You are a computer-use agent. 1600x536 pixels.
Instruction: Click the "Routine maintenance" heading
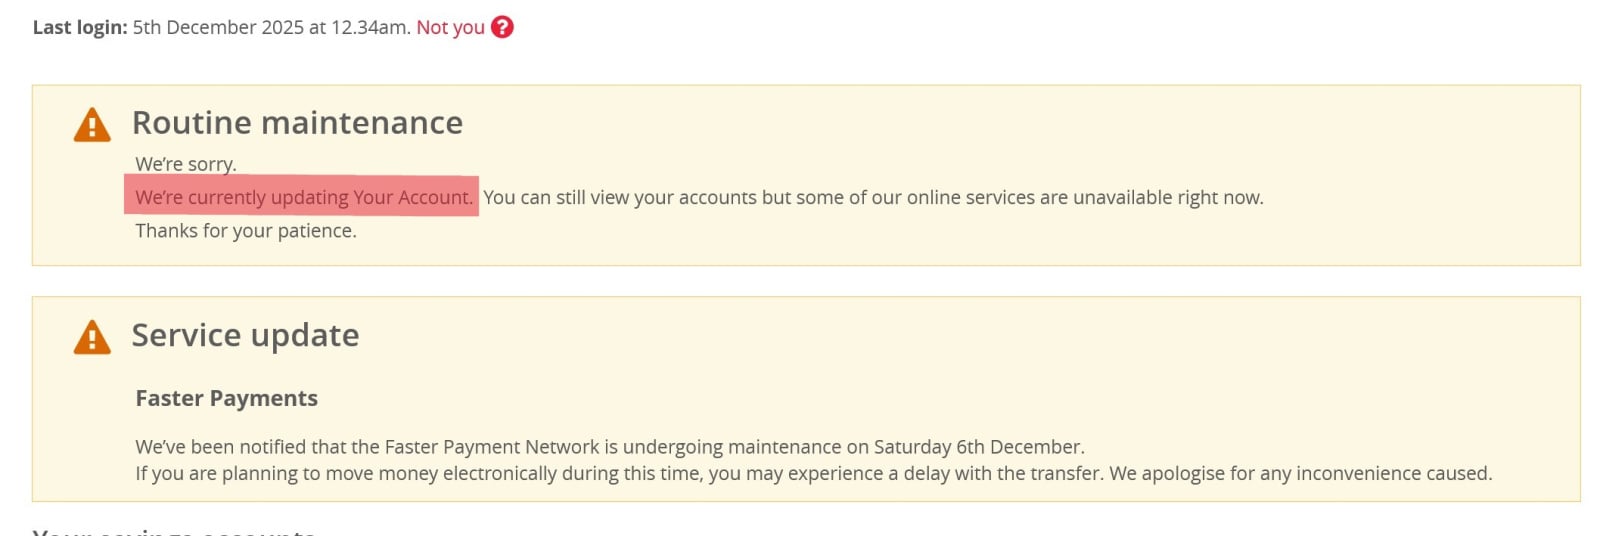coord(297,122)
